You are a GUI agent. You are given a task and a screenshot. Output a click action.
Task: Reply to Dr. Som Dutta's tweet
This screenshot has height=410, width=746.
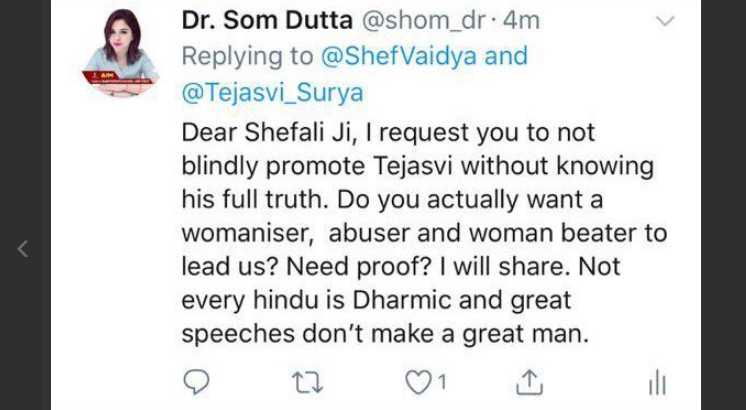[x=197, y=380]
